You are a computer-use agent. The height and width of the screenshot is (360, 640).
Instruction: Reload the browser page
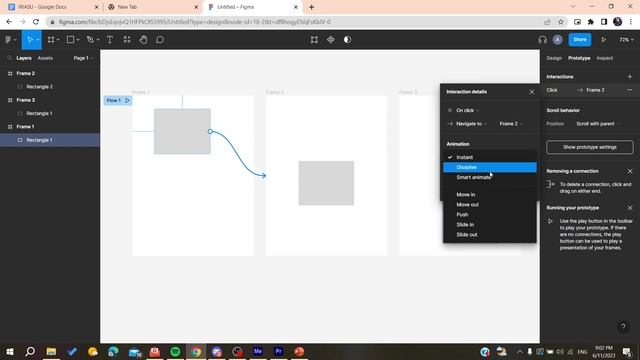[x=36, y=22]
